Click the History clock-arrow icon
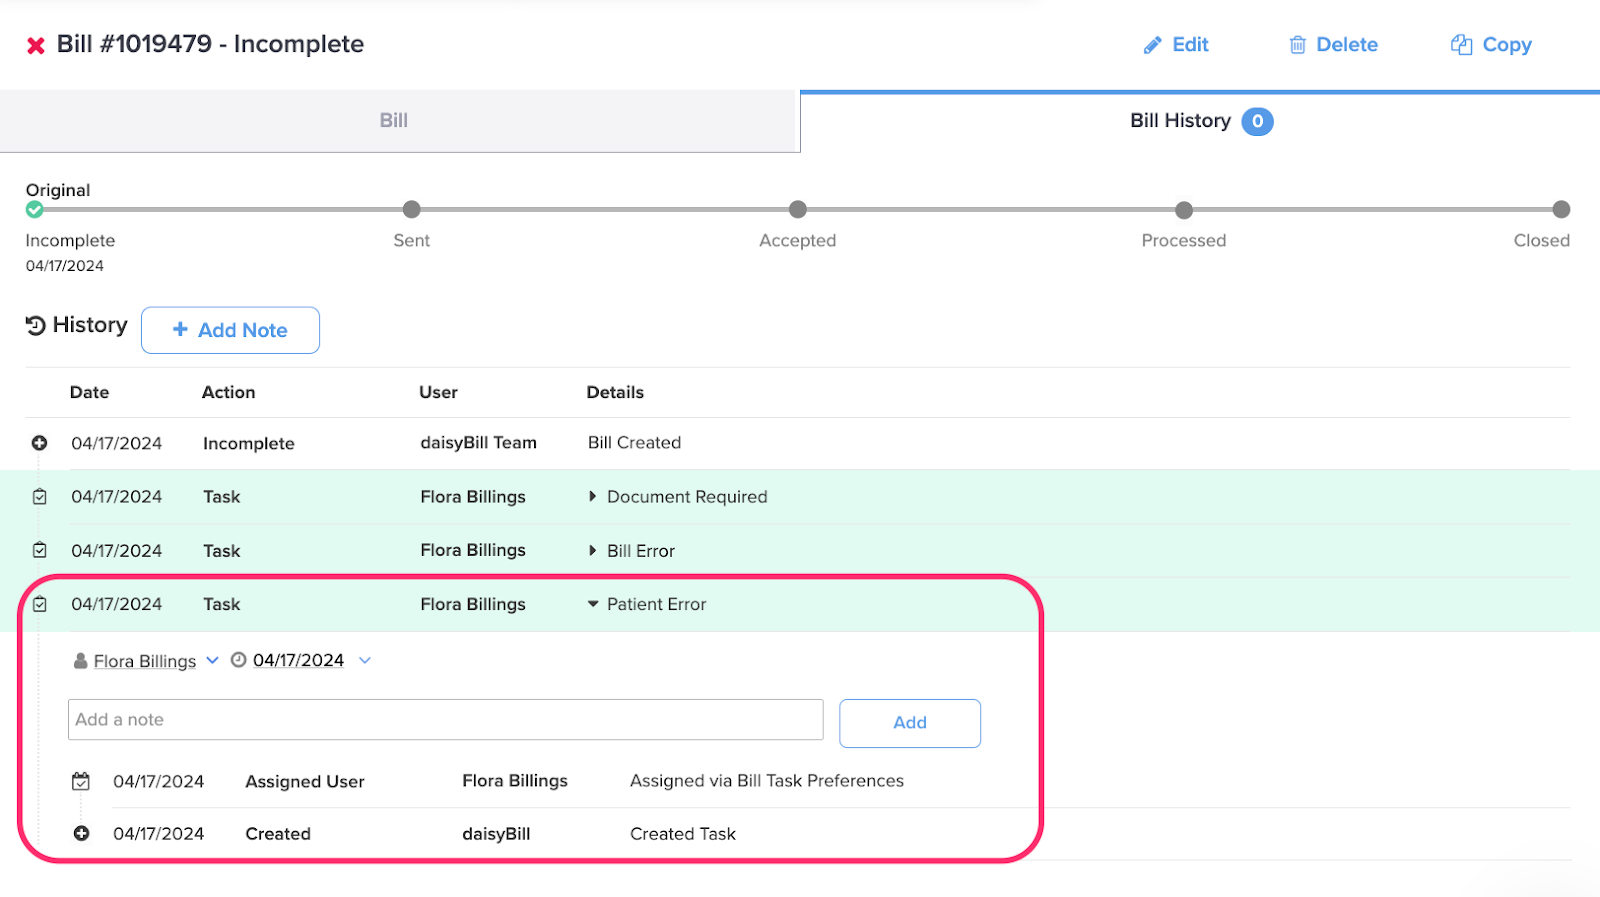Image resolution: width=1600 pixels, height=897 pixels. click(x=36, y=326)
